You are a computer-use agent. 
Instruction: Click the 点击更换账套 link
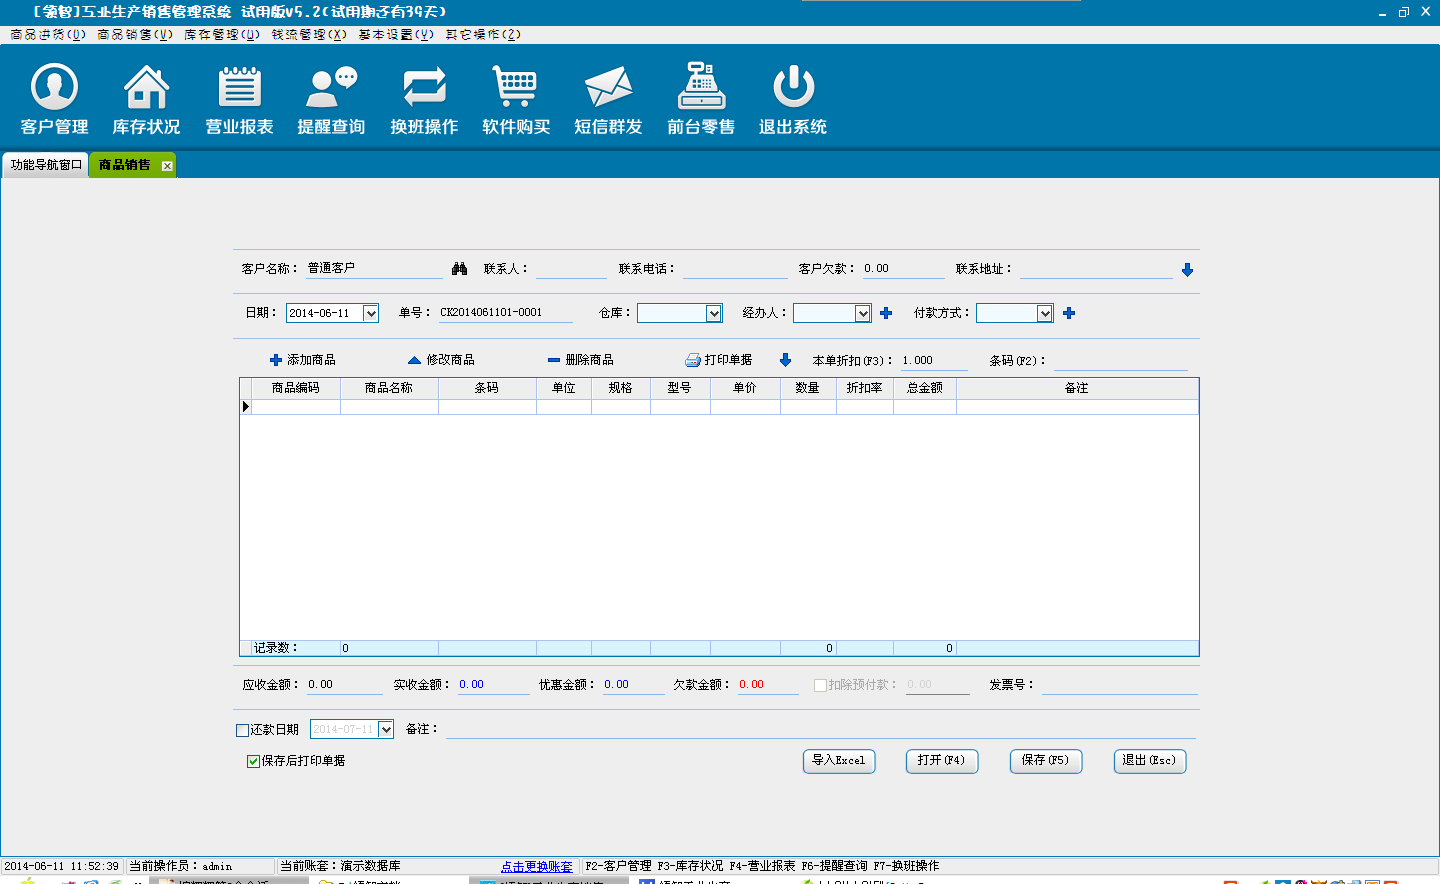coord(537,867)
